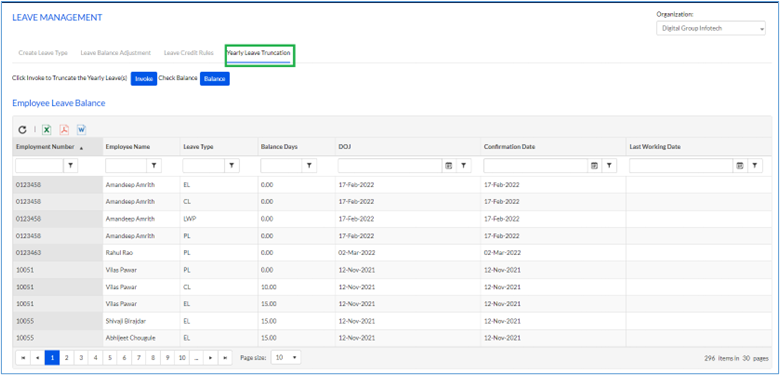The image size is (780, 375).
Task: Focus Leave Type filter field
Action: point(204,166)
